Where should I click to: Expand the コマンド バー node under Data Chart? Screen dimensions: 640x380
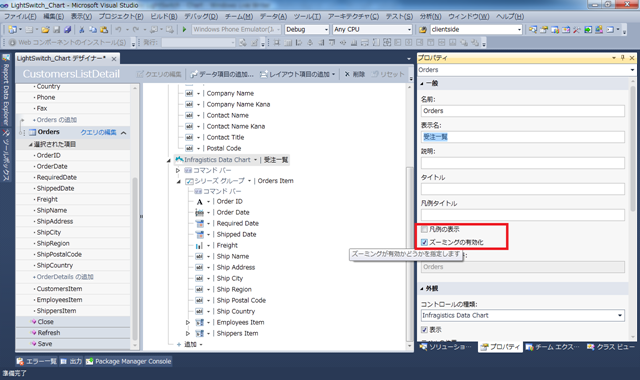[178, 171]
